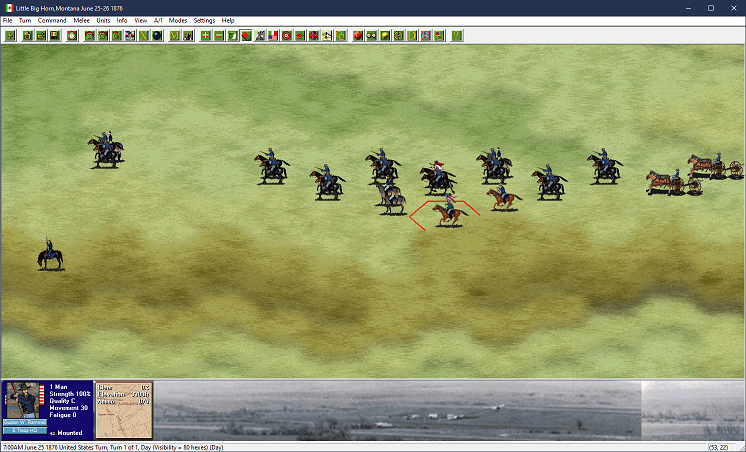746x452 pixels.
Task: Click the yellow question mark help icon
Action: click(457, 36)
